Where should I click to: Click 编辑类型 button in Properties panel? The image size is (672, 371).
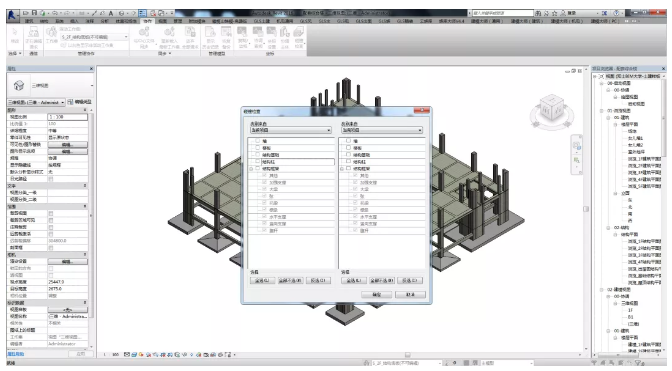pyautogui.click(x=79, y=102)
